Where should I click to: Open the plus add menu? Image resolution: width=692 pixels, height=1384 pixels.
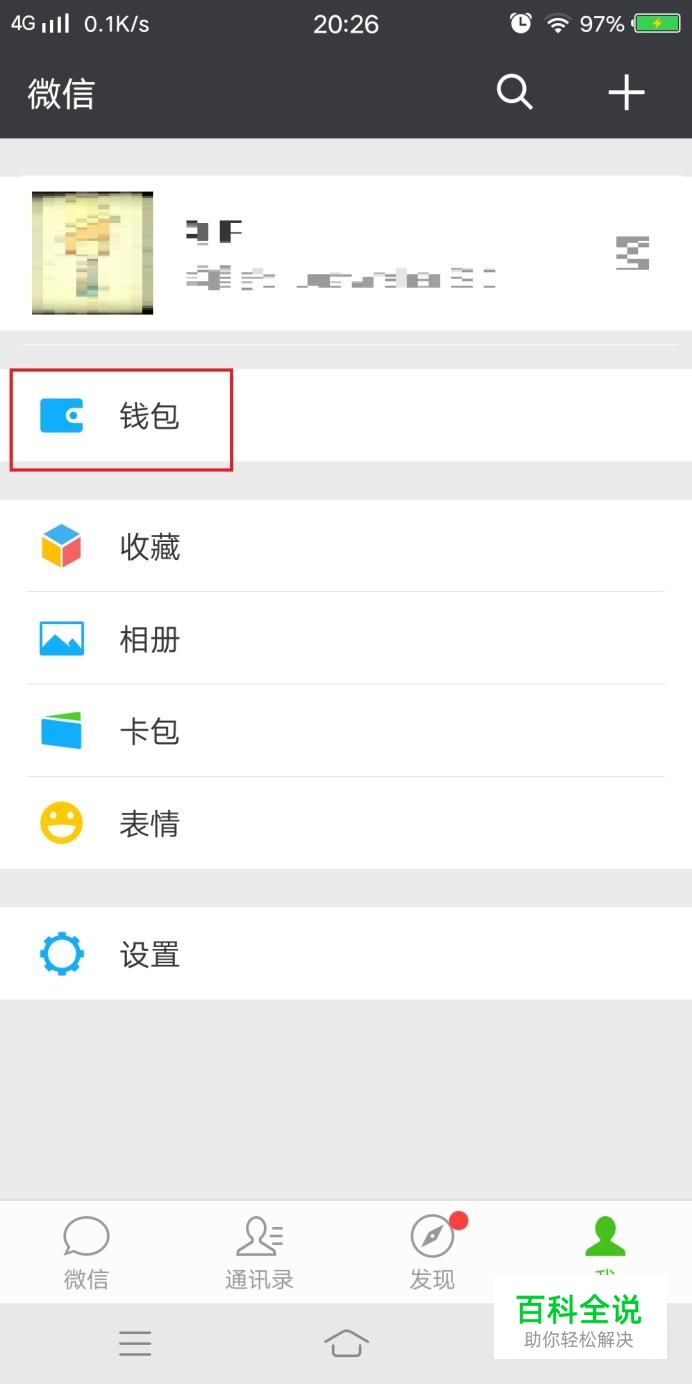click(627, 93)
